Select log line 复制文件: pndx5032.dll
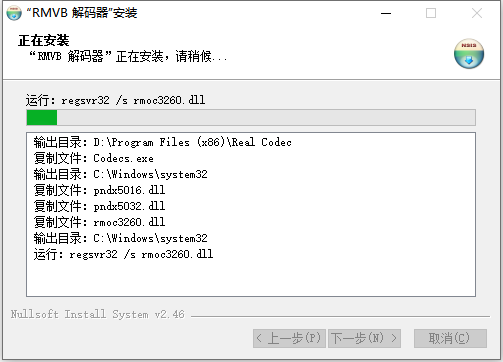503x362 pixels. [x=99, y=206]
